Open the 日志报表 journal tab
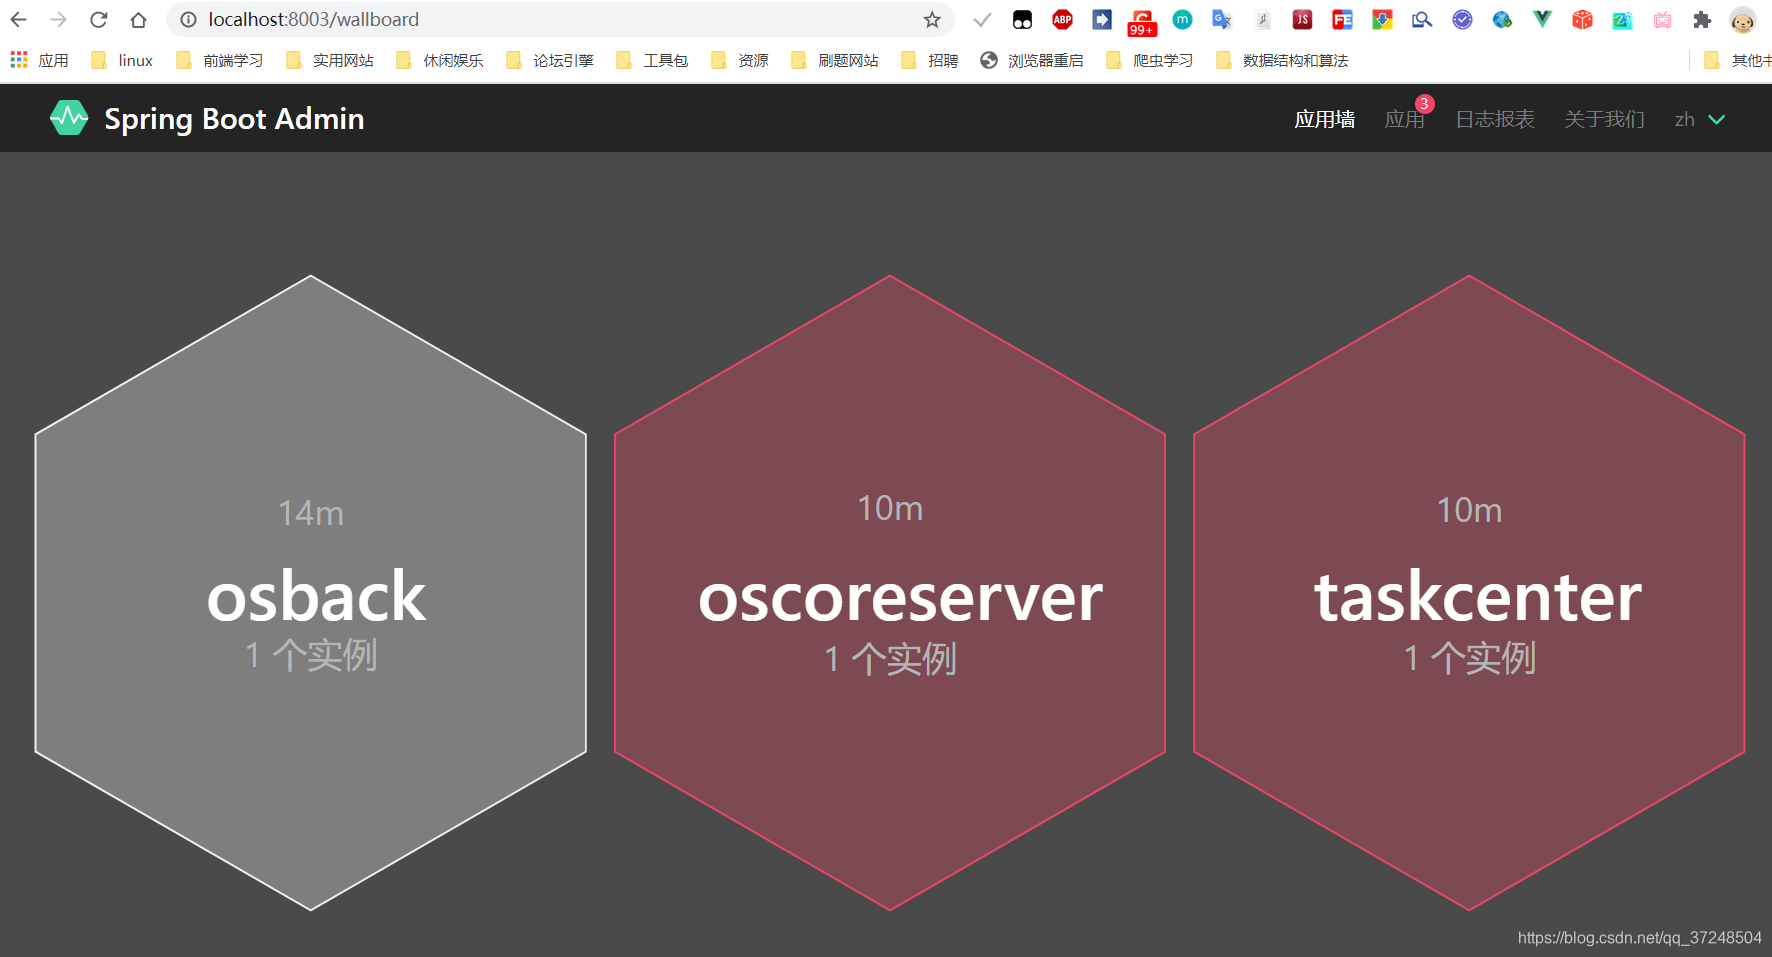This screenshot has width=1772, height=957. click(1494, 119)
